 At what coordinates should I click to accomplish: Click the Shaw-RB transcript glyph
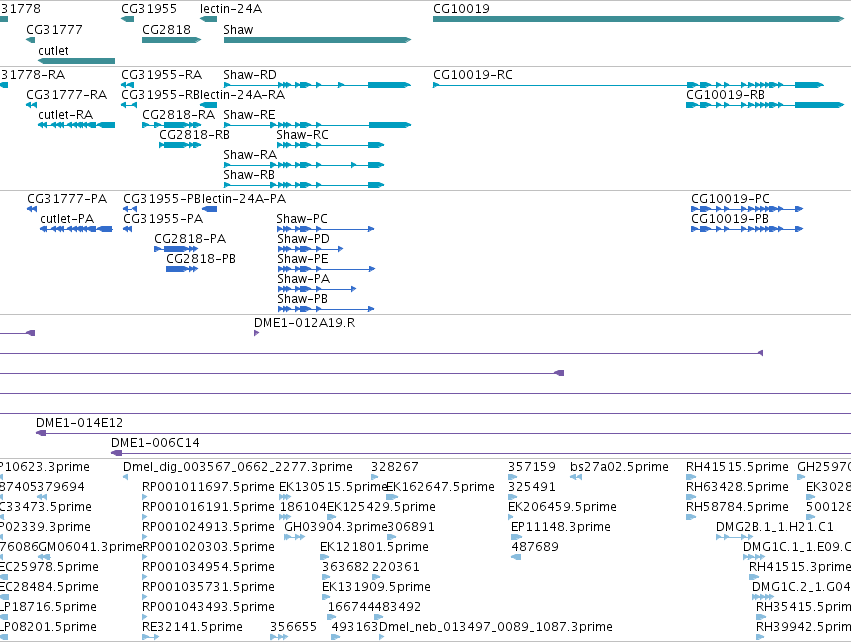[x=304, y=185]
